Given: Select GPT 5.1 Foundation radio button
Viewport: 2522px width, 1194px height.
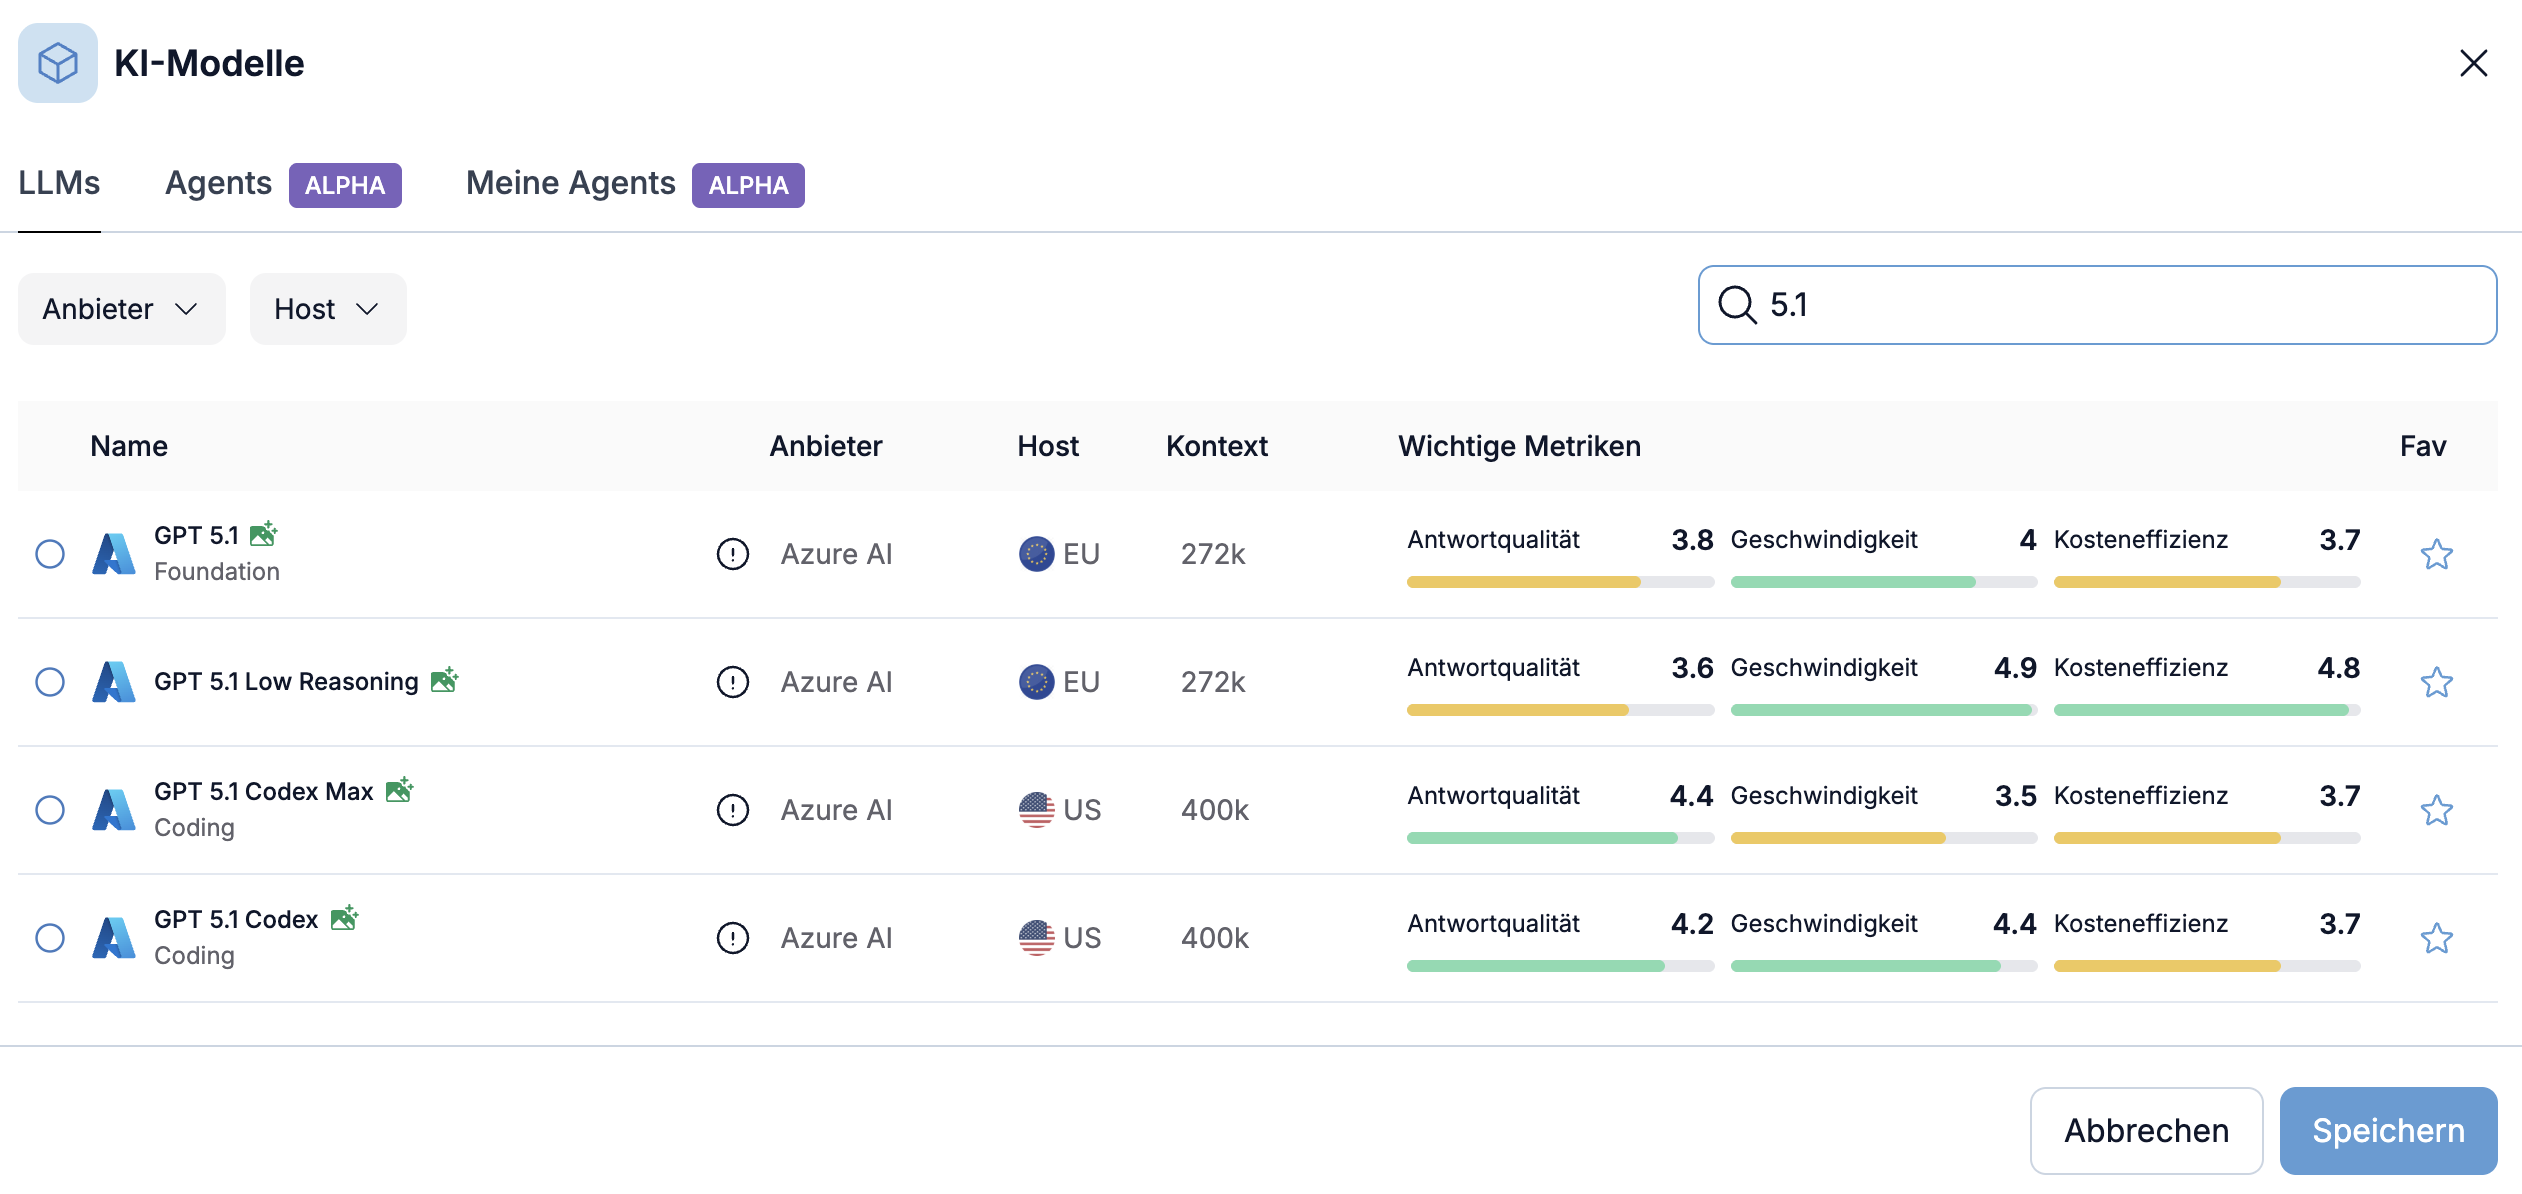Looking at the screenshot, I should click(x=50, y=554).
